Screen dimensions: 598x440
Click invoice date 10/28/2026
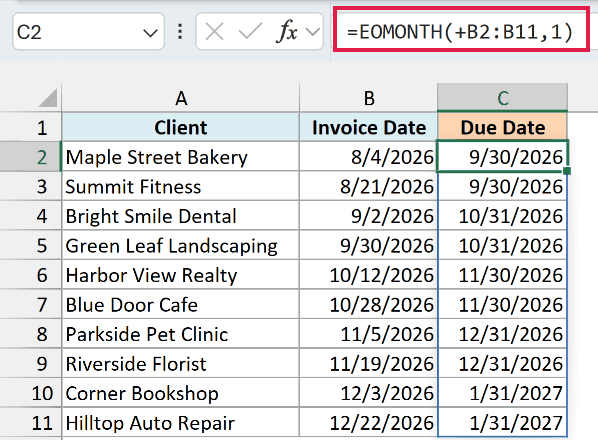click(x=369, y=304)
